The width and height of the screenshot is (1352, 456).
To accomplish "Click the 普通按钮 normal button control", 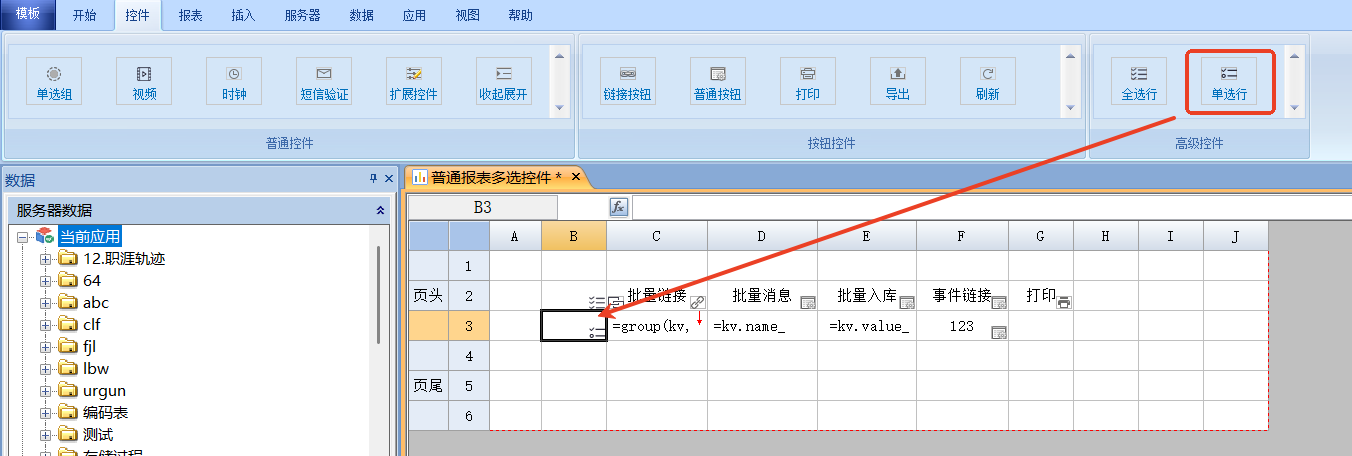I will (717, 82).
